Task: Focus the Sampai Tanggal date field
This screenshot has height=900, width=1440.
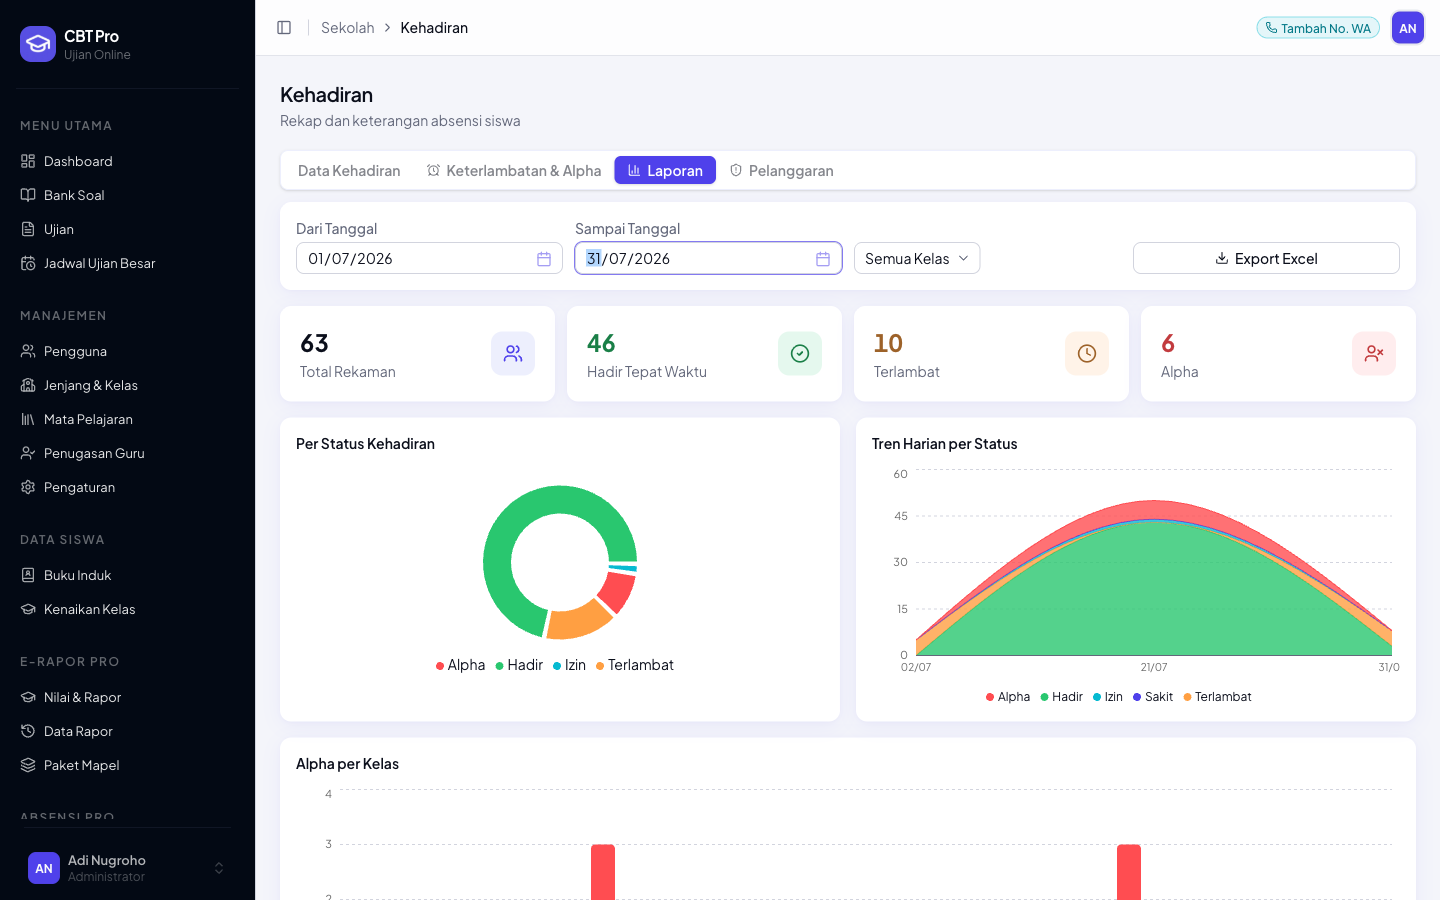Action: [x=708, y=258]
